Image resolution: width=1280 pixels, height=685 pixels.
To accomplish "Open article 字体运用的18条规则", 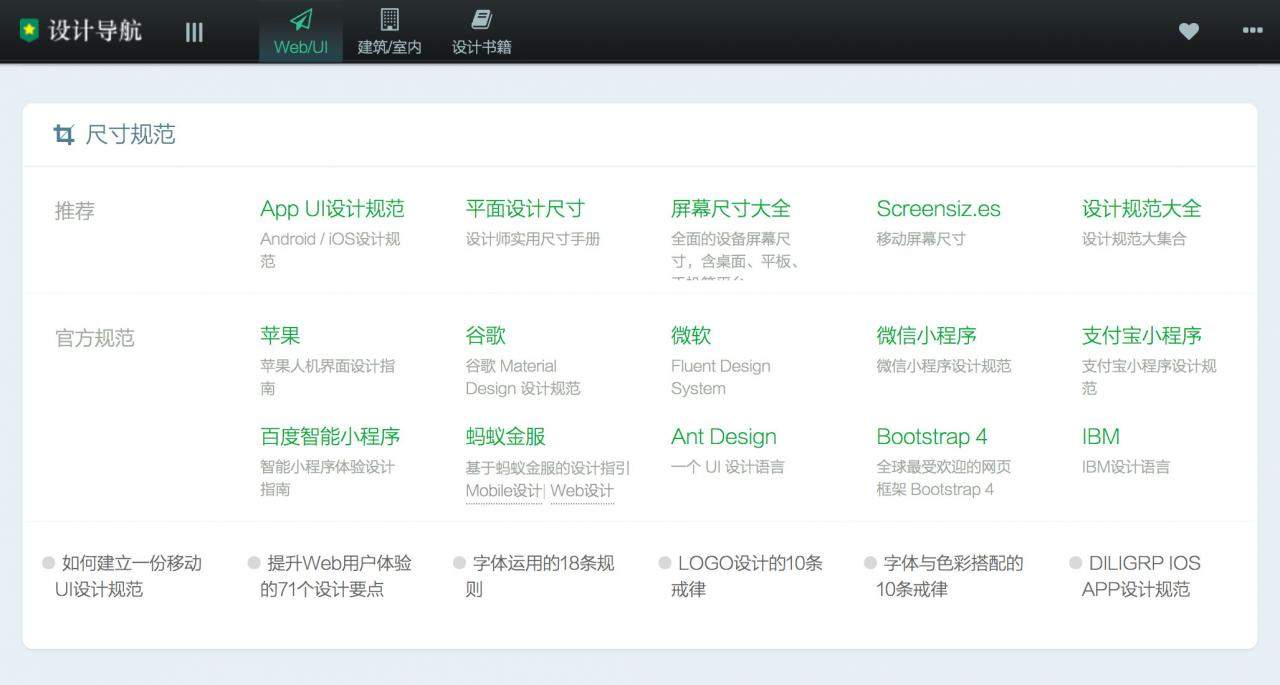I will tap(540, 576).
